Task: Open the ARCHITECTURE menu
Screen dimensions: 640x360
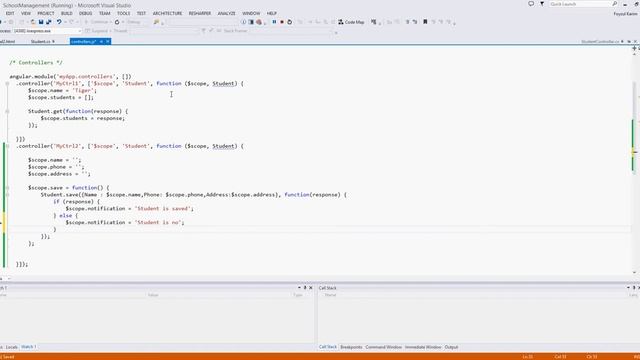Action: (x=167, y=13)
